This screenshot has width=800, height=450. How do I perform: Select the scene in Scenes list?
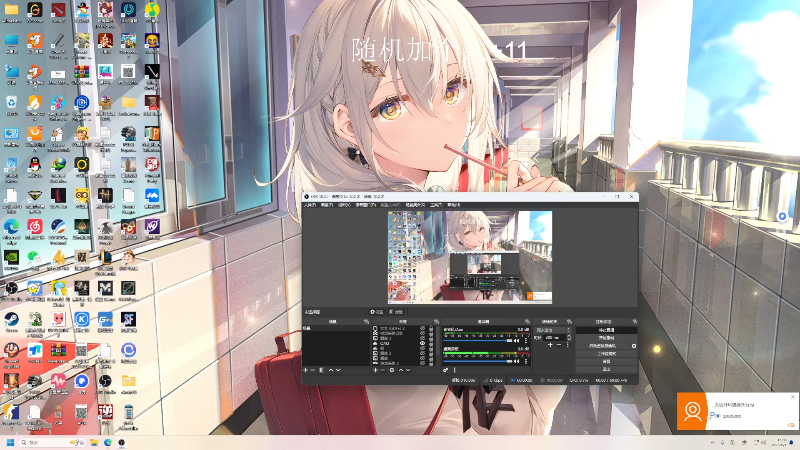337,328
